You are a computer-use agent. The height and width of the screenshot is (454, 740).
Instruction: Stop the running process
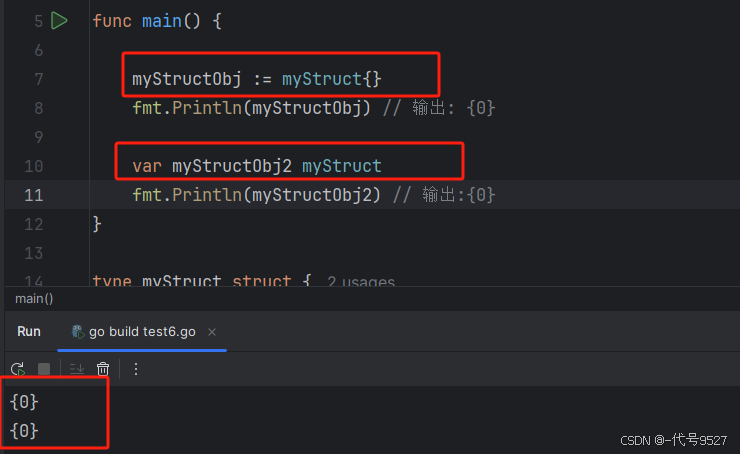pyautogui.click(x=44, y=369)
